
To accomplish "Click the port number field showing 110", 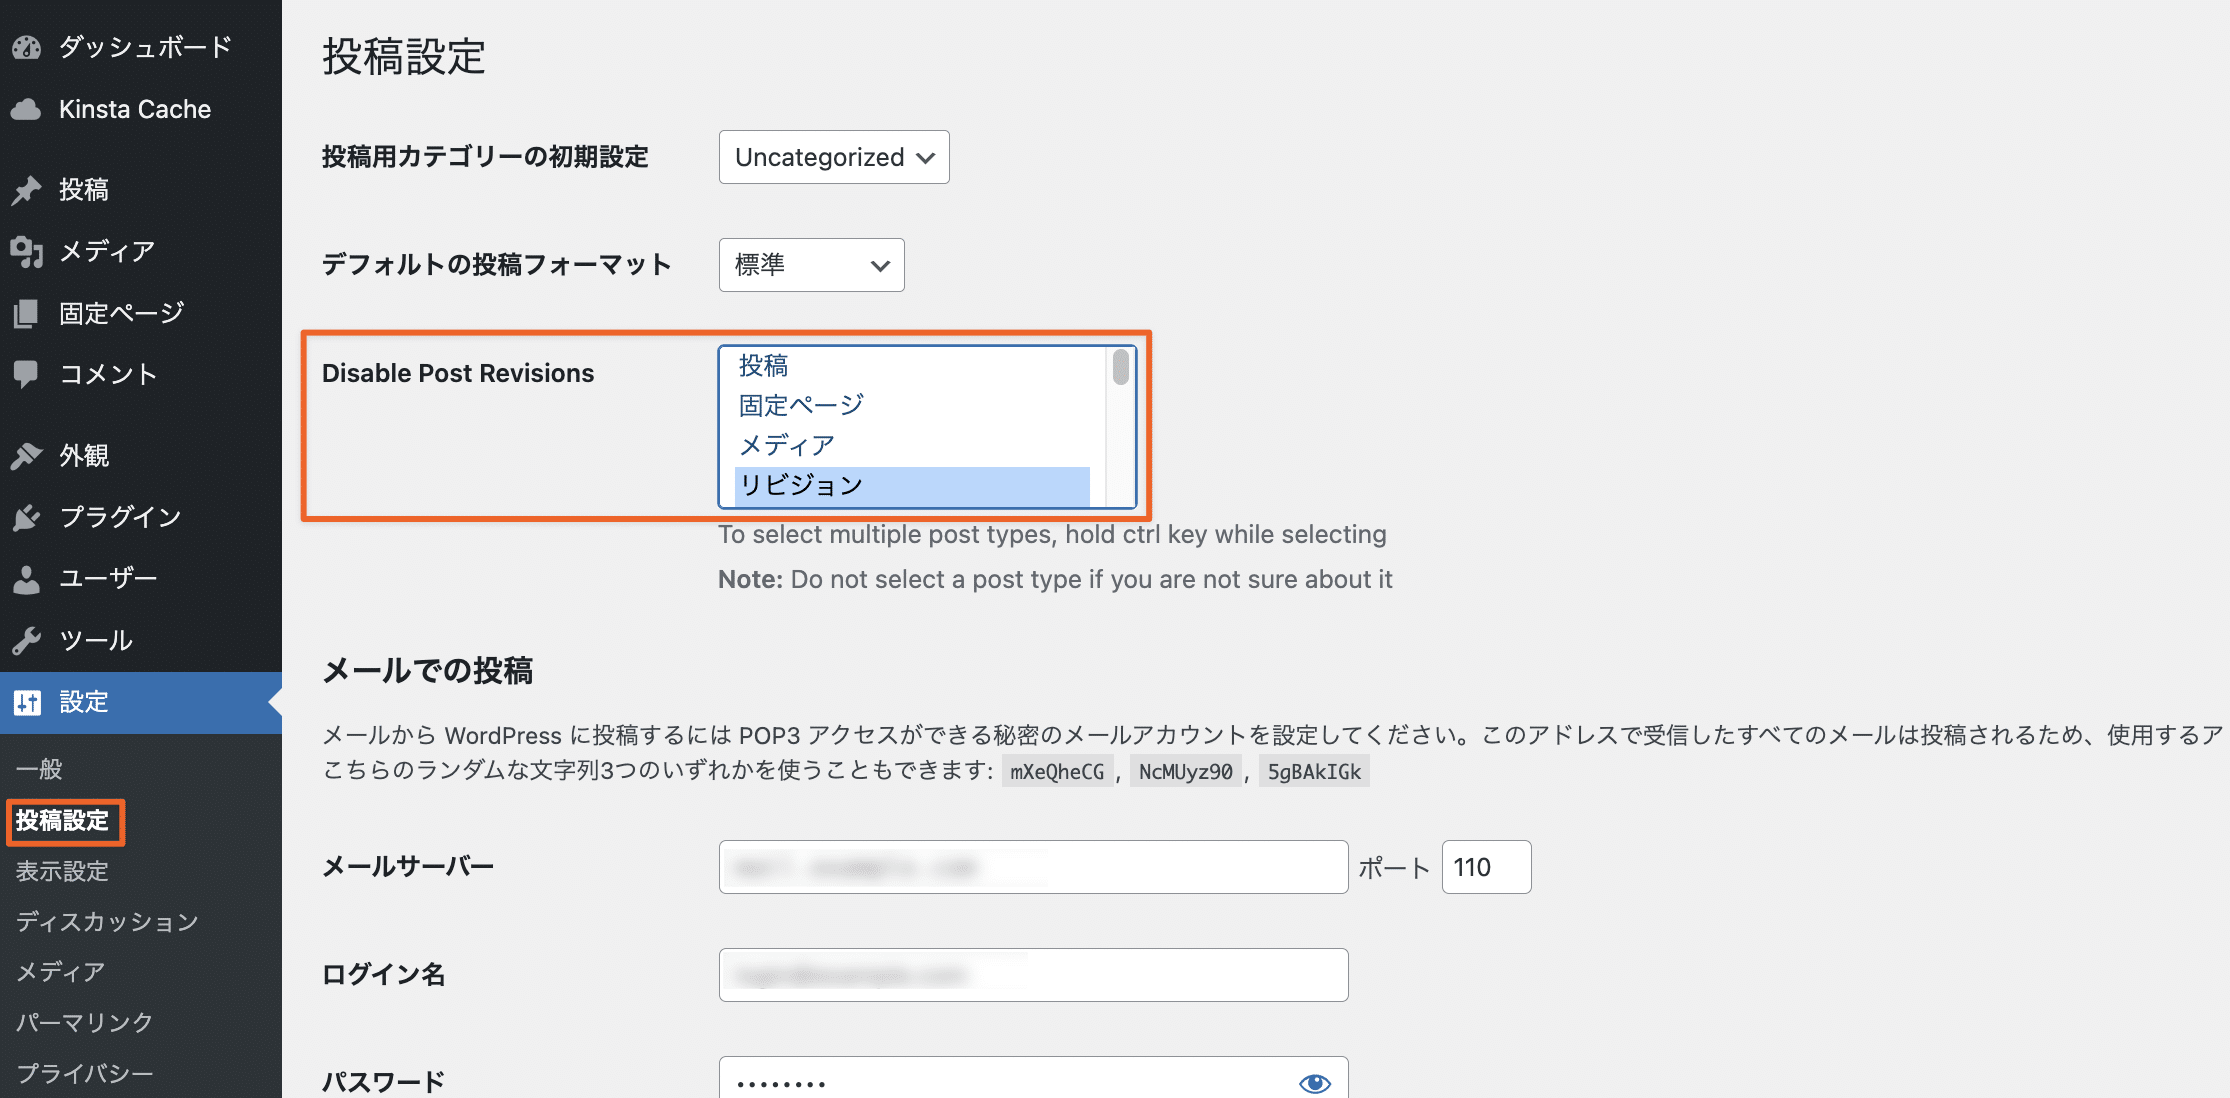I will 1485,867.
